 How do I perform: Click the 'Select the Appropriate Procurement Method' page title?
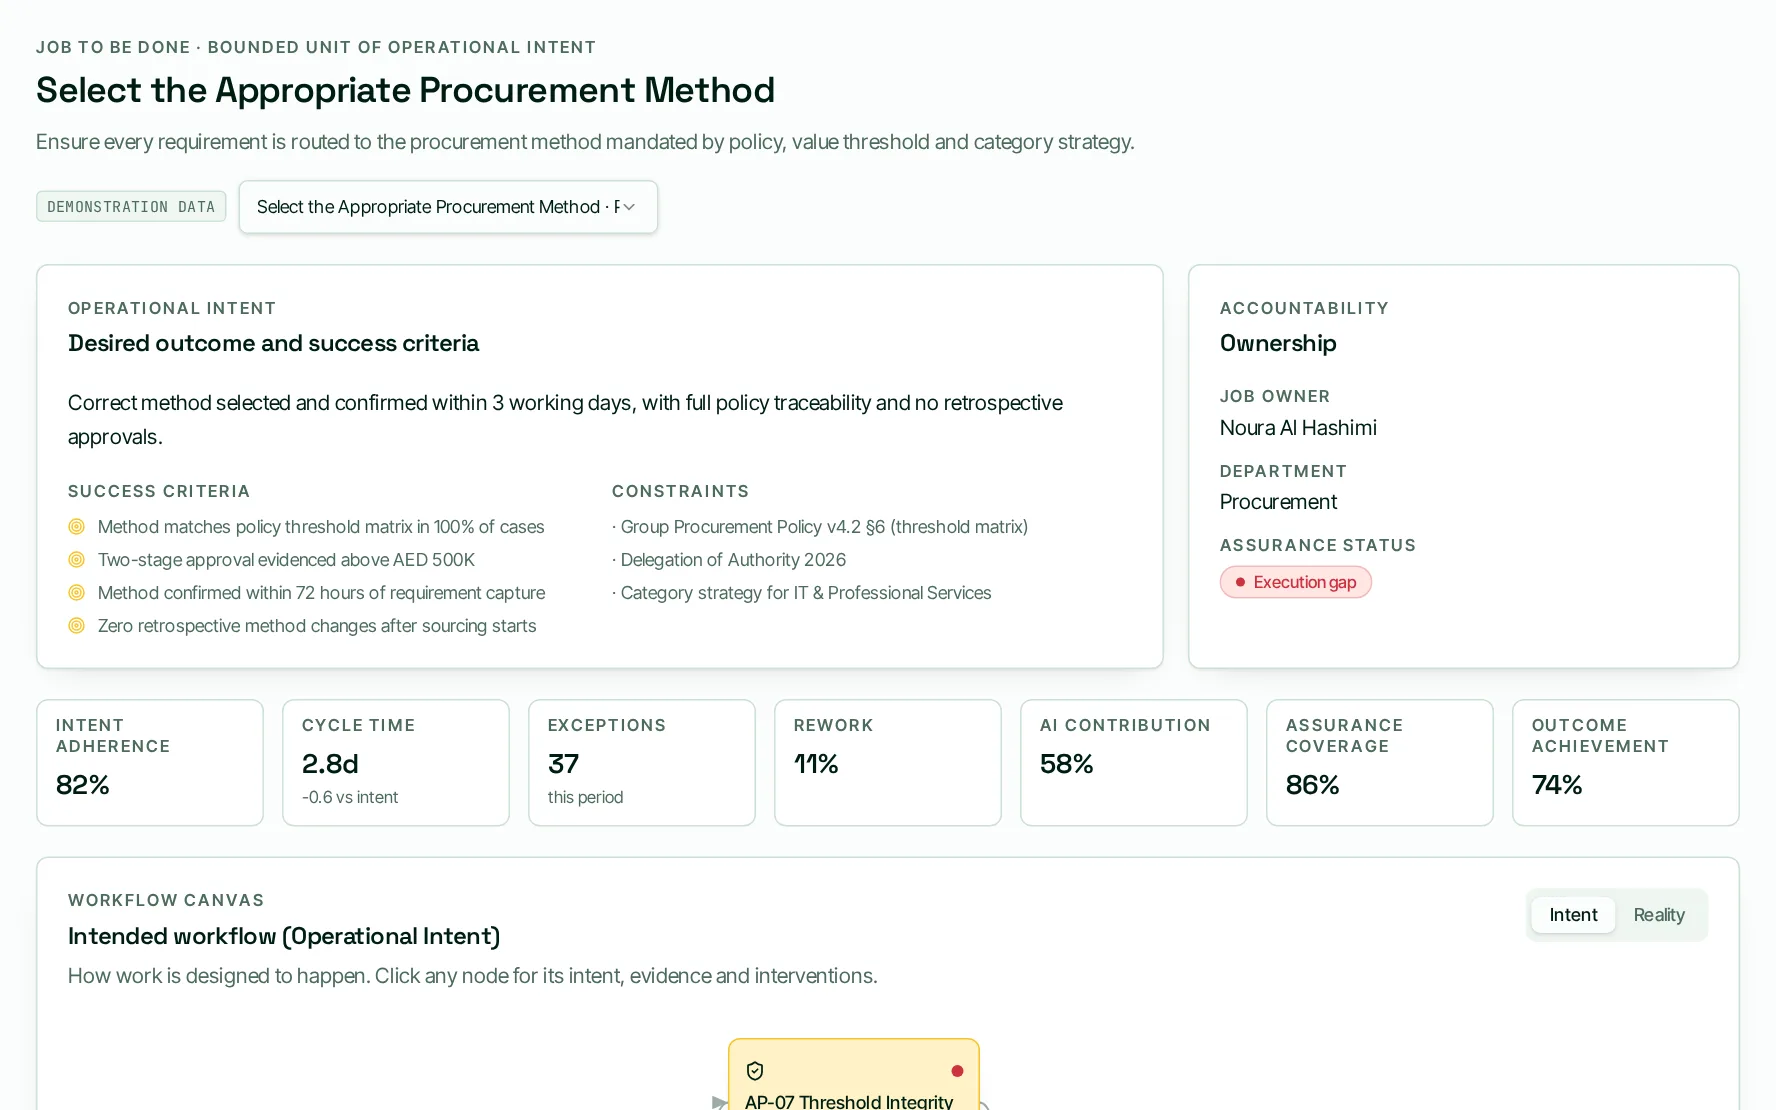tap(405, 90)
